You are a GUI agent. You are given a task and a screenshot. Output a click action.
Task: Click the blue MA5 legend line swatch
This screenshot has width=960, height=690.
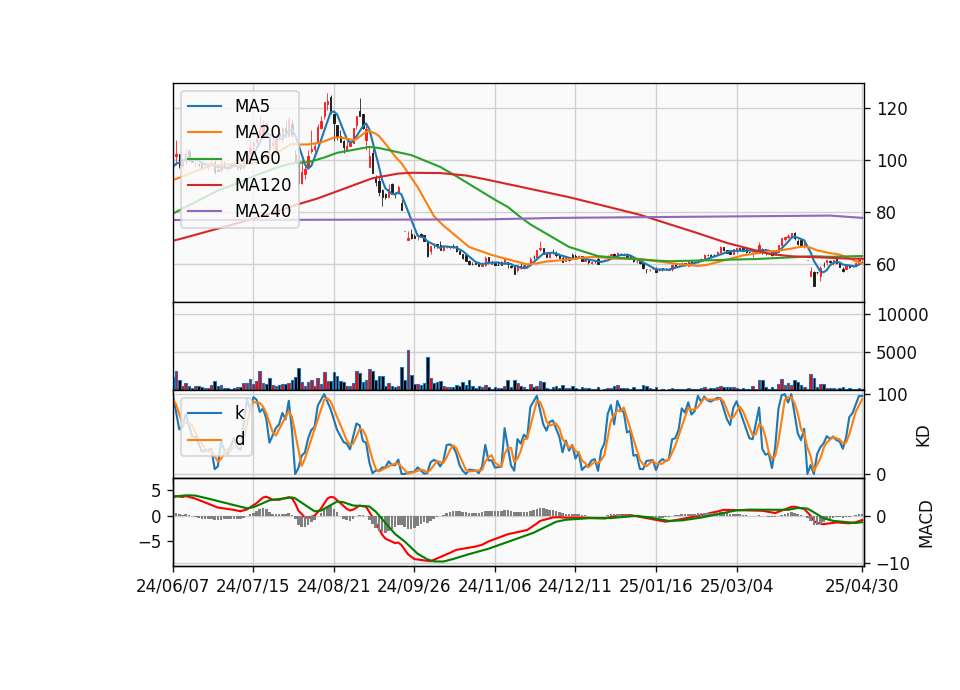click(x=204, y=106)
